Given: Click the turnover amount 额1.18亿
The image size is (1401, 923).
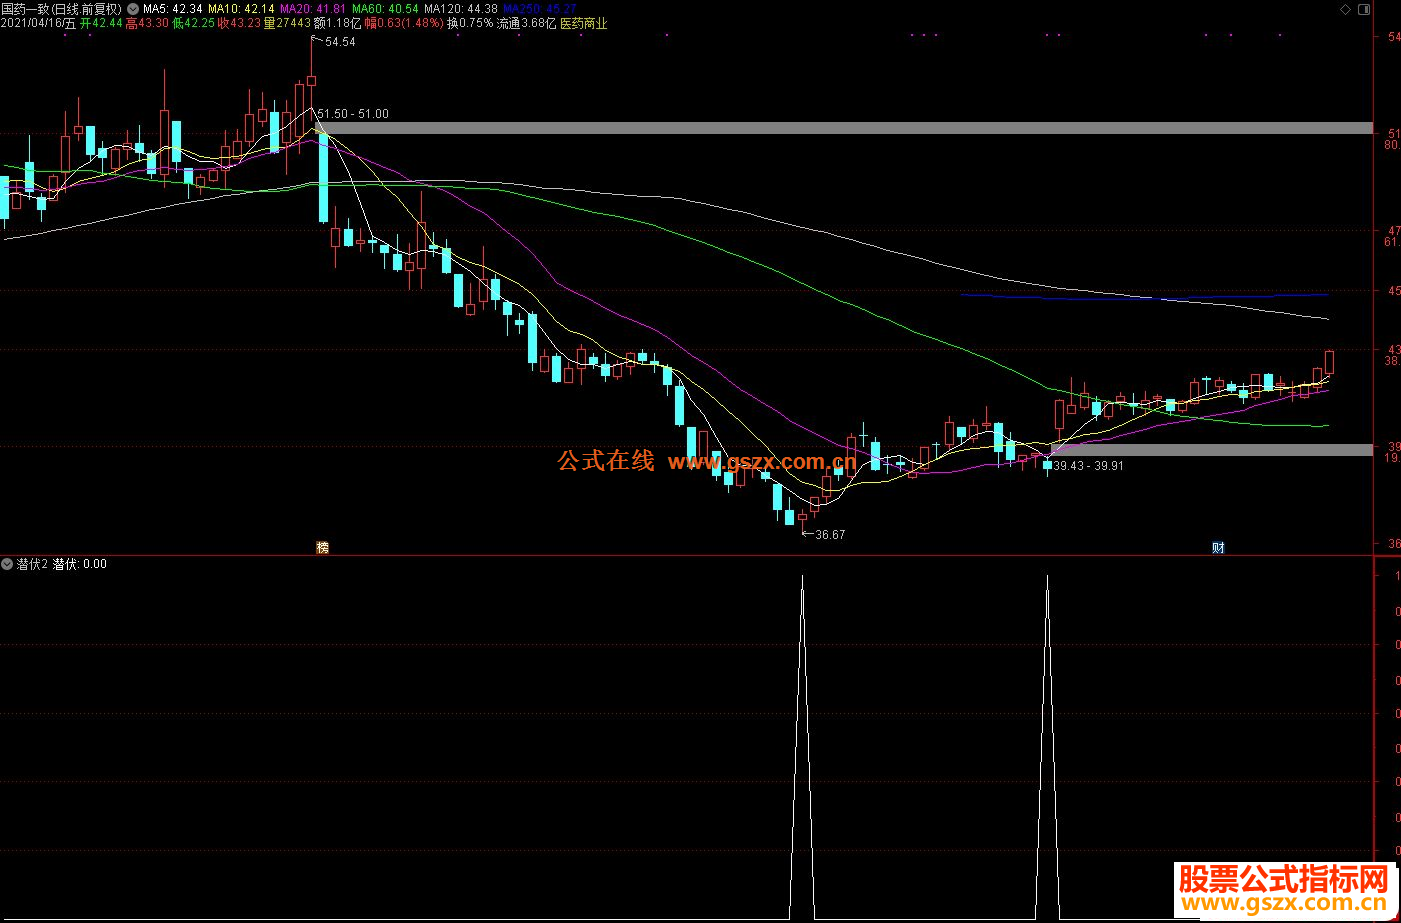Looking at the screenshot, I should (338, 23).
